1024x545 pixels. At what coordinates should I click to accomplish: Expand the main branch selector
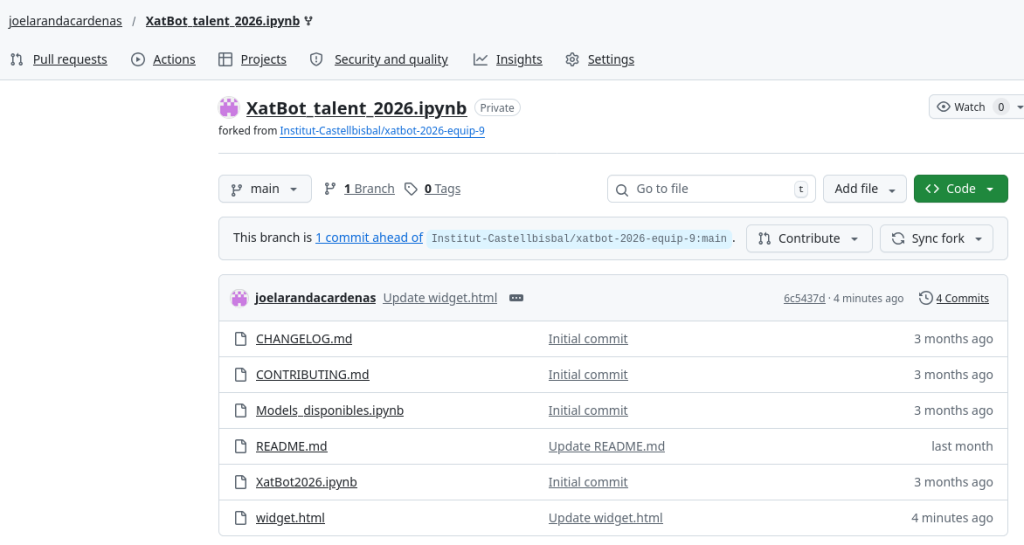264,189
